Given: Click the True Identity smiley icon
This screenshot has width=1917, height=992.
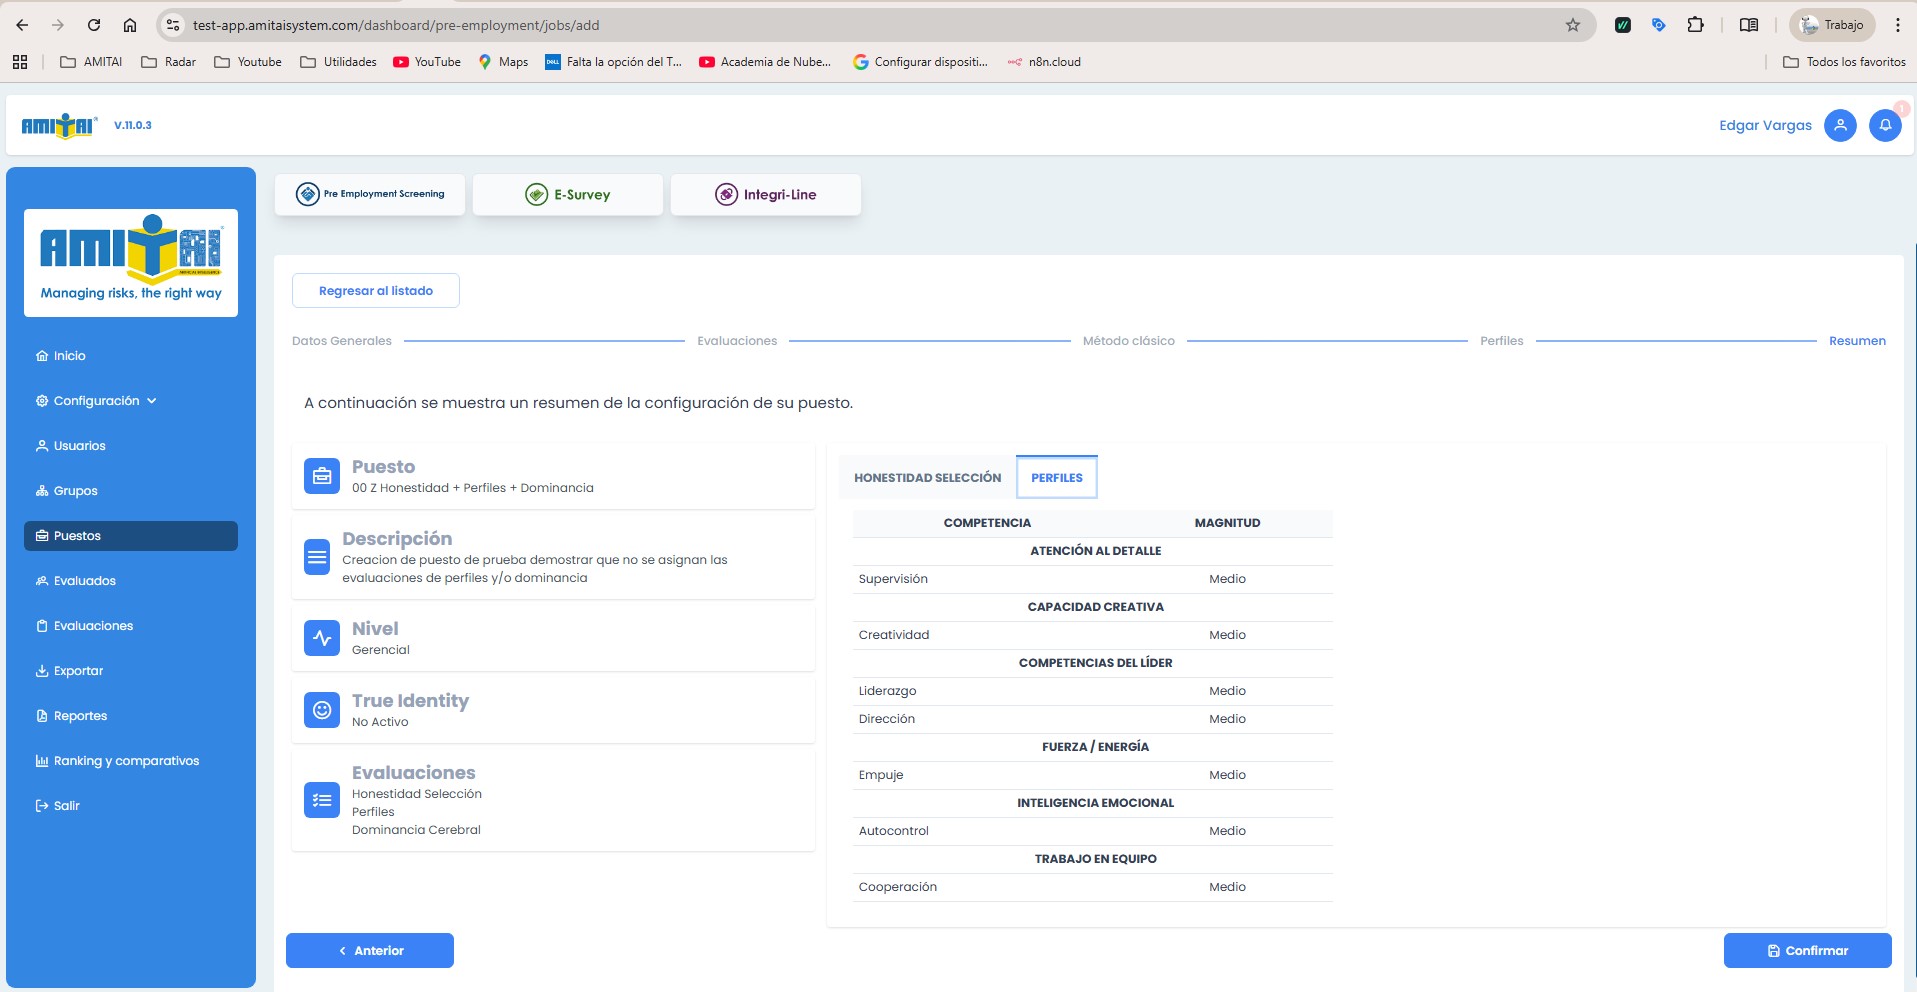Looking at the screenshot, I should tap(322, 710).
